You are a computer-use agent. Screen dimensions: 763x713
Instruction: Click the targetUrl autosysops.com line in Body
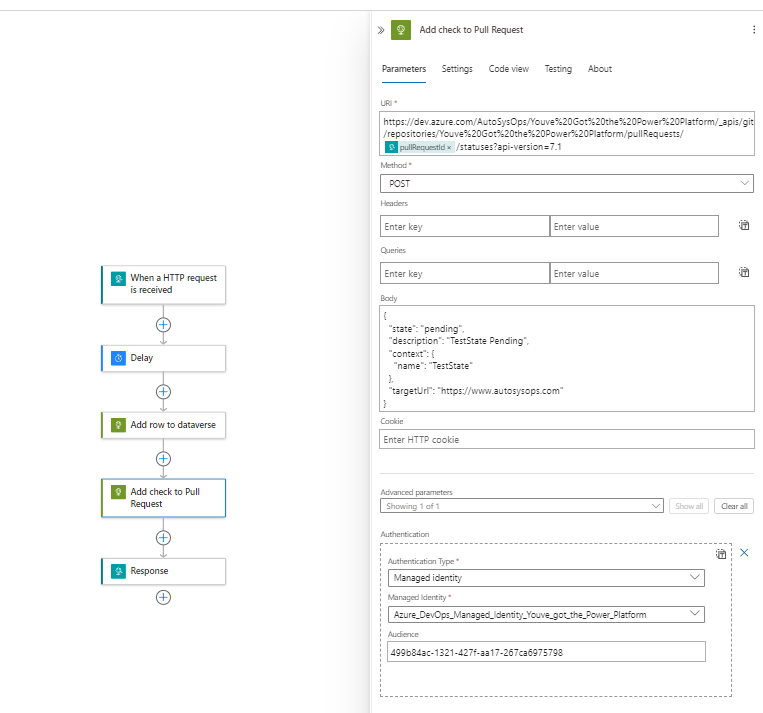click(x=476, y=391)
